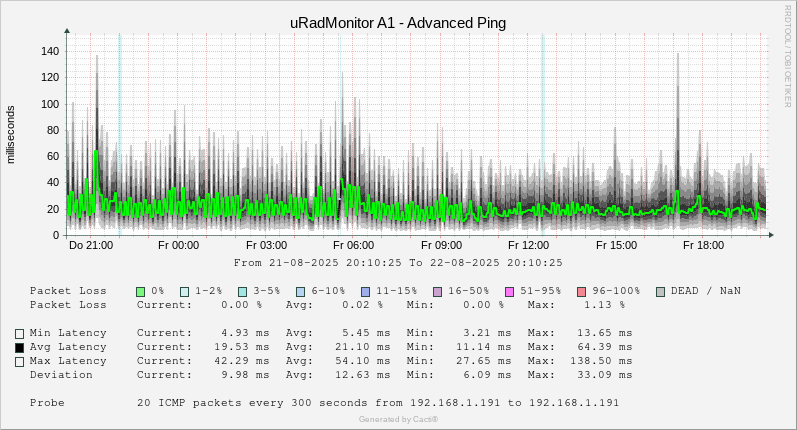Click the 1-2% packet loss swatch
The width and height of the screenshot is (797, 430).
coord(185,292)
